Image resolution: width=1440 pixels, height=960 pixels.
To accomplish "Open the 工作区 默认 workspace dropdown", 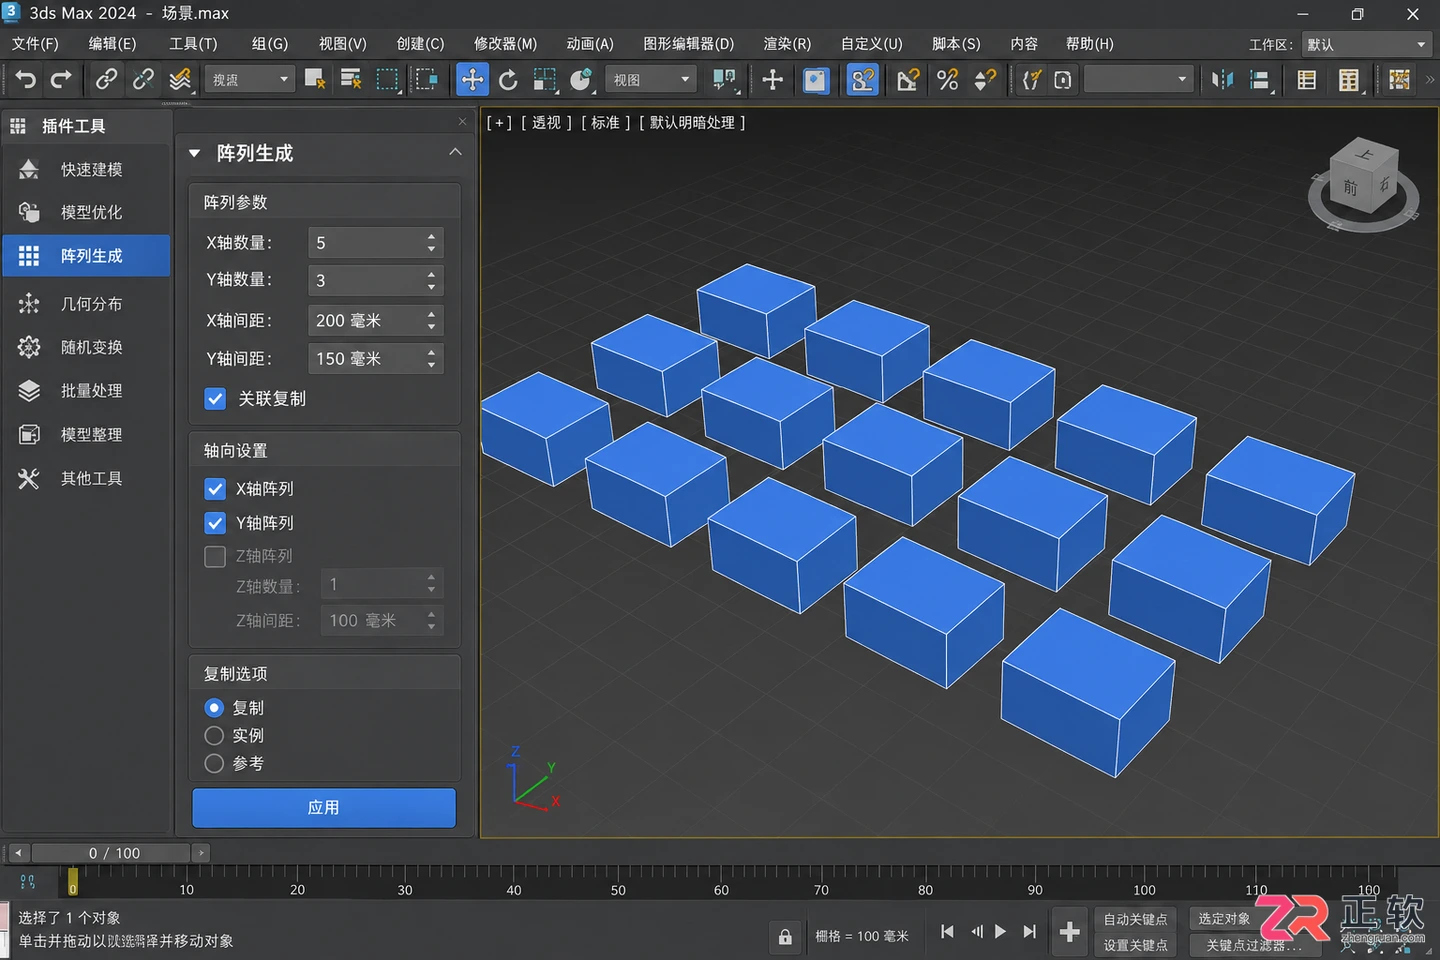I will click(x=1366, y=44).
